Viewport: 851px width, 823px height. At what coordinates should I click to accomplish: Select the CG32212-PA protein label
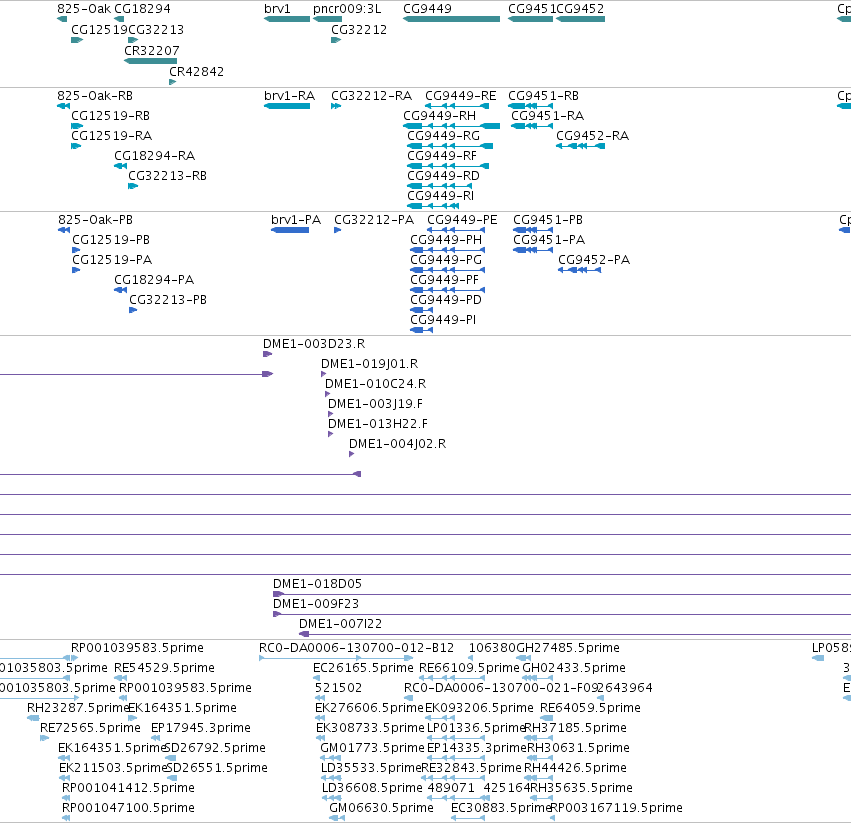pos(373,220)
